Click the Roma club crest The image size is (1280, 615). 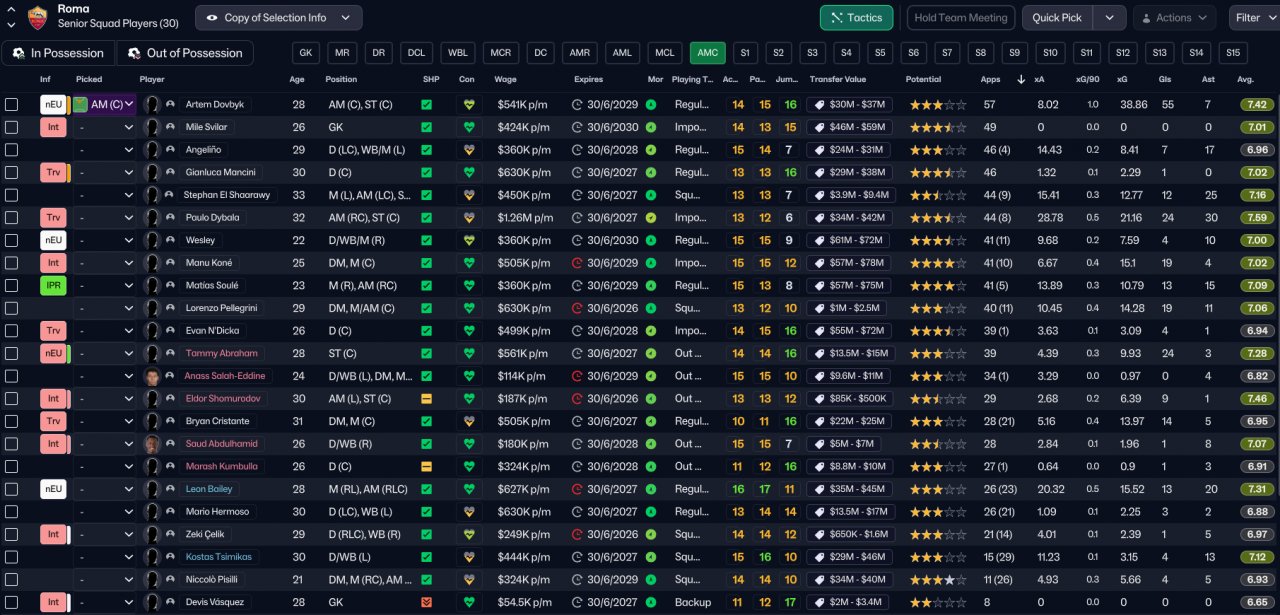[x=37, y=16]
